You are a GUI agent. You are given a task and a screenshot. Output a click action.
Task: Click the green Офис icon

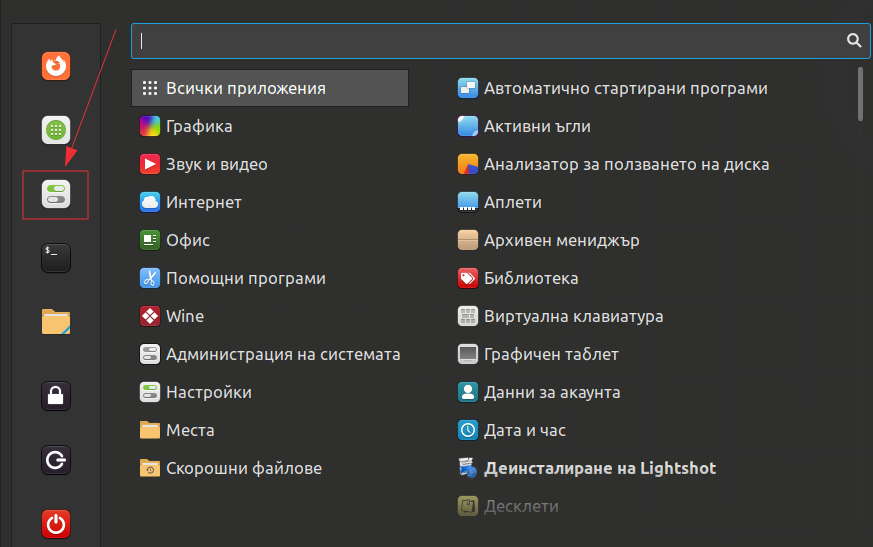coord(150,240)
